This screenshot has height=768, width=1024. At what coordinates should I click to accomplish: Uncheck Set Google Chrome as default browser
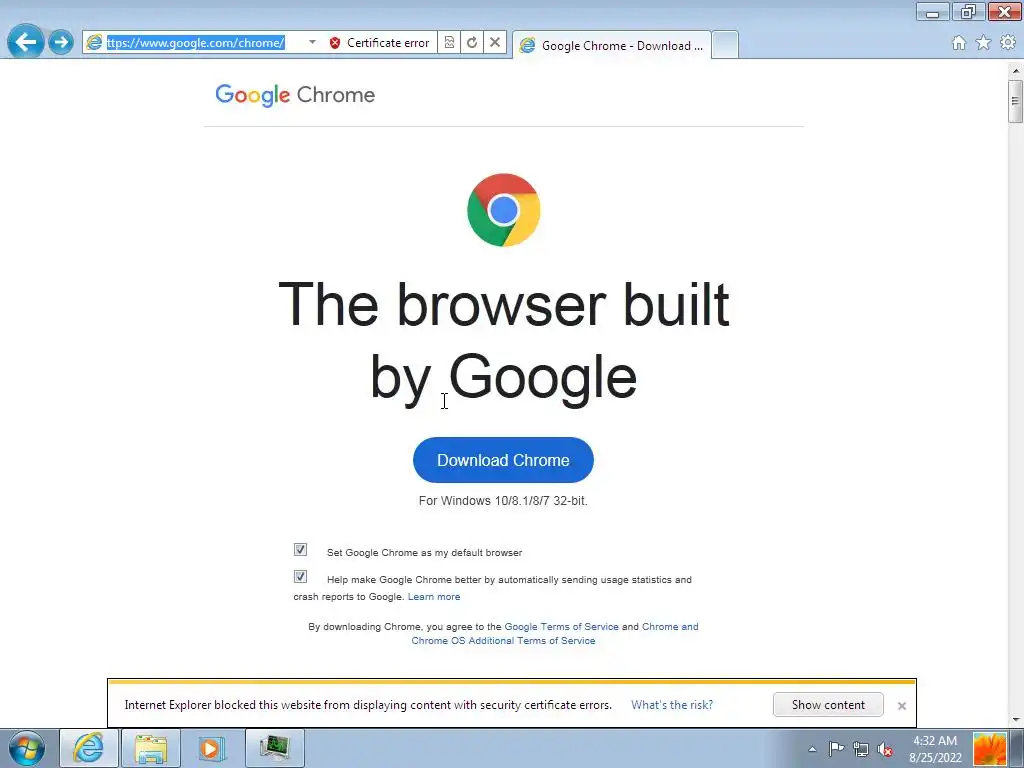click(x=300, y=550)
